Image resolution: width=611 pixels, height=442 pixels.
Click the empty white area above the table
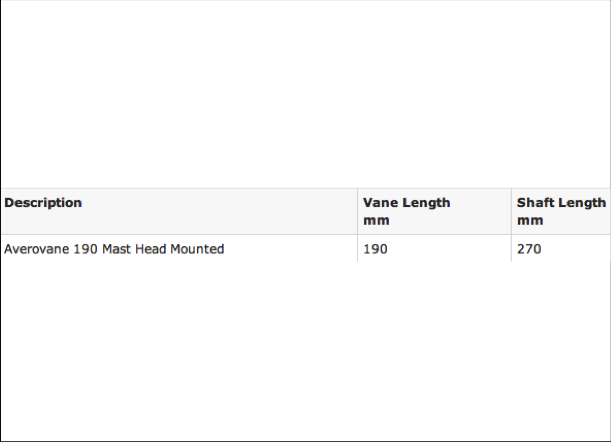pyautogui.click(x=306, y=94)
